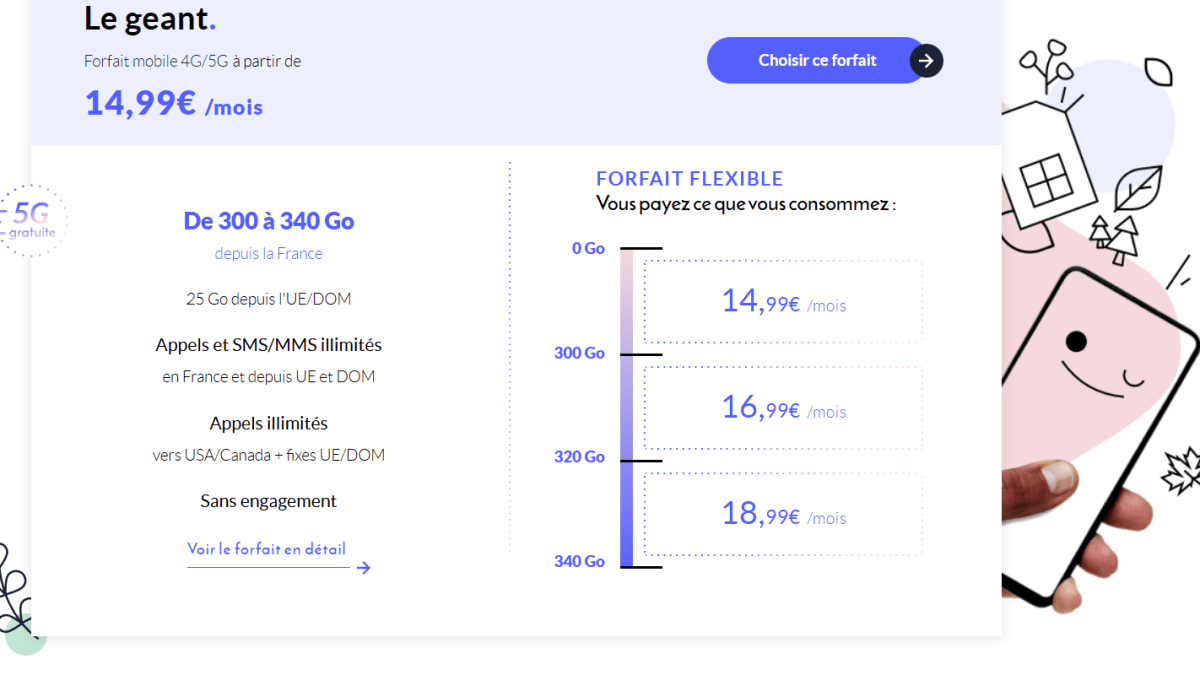Click the 300 Go marker on the gauge

point(580,354)
